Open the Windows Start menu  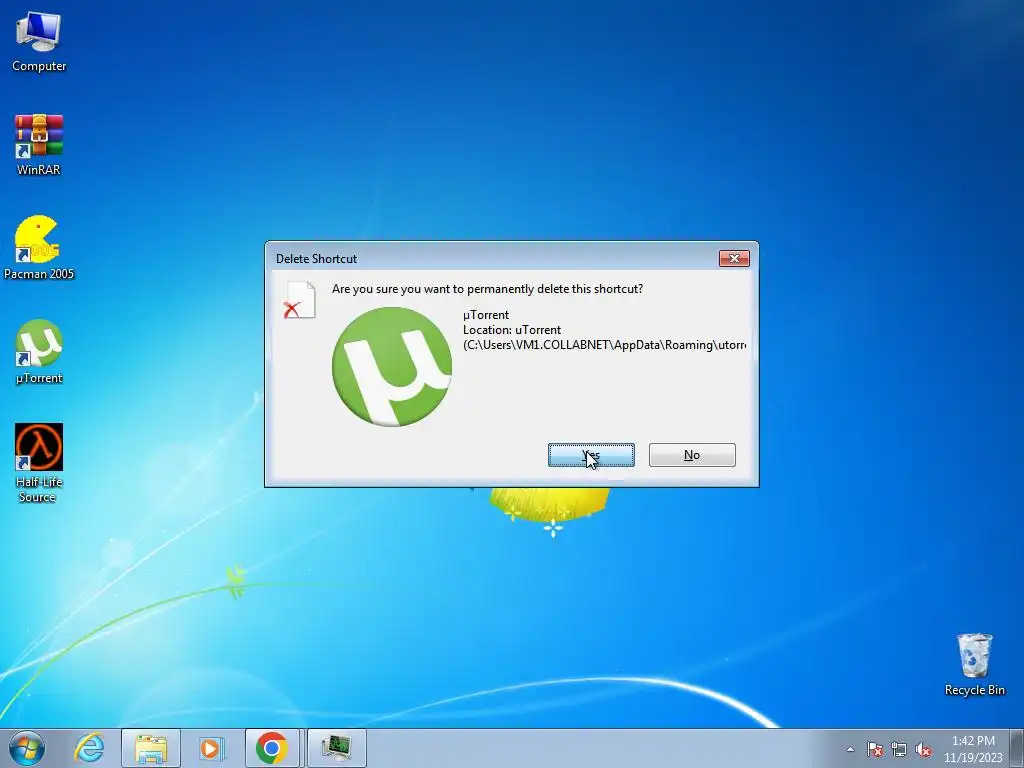point(27,748)
